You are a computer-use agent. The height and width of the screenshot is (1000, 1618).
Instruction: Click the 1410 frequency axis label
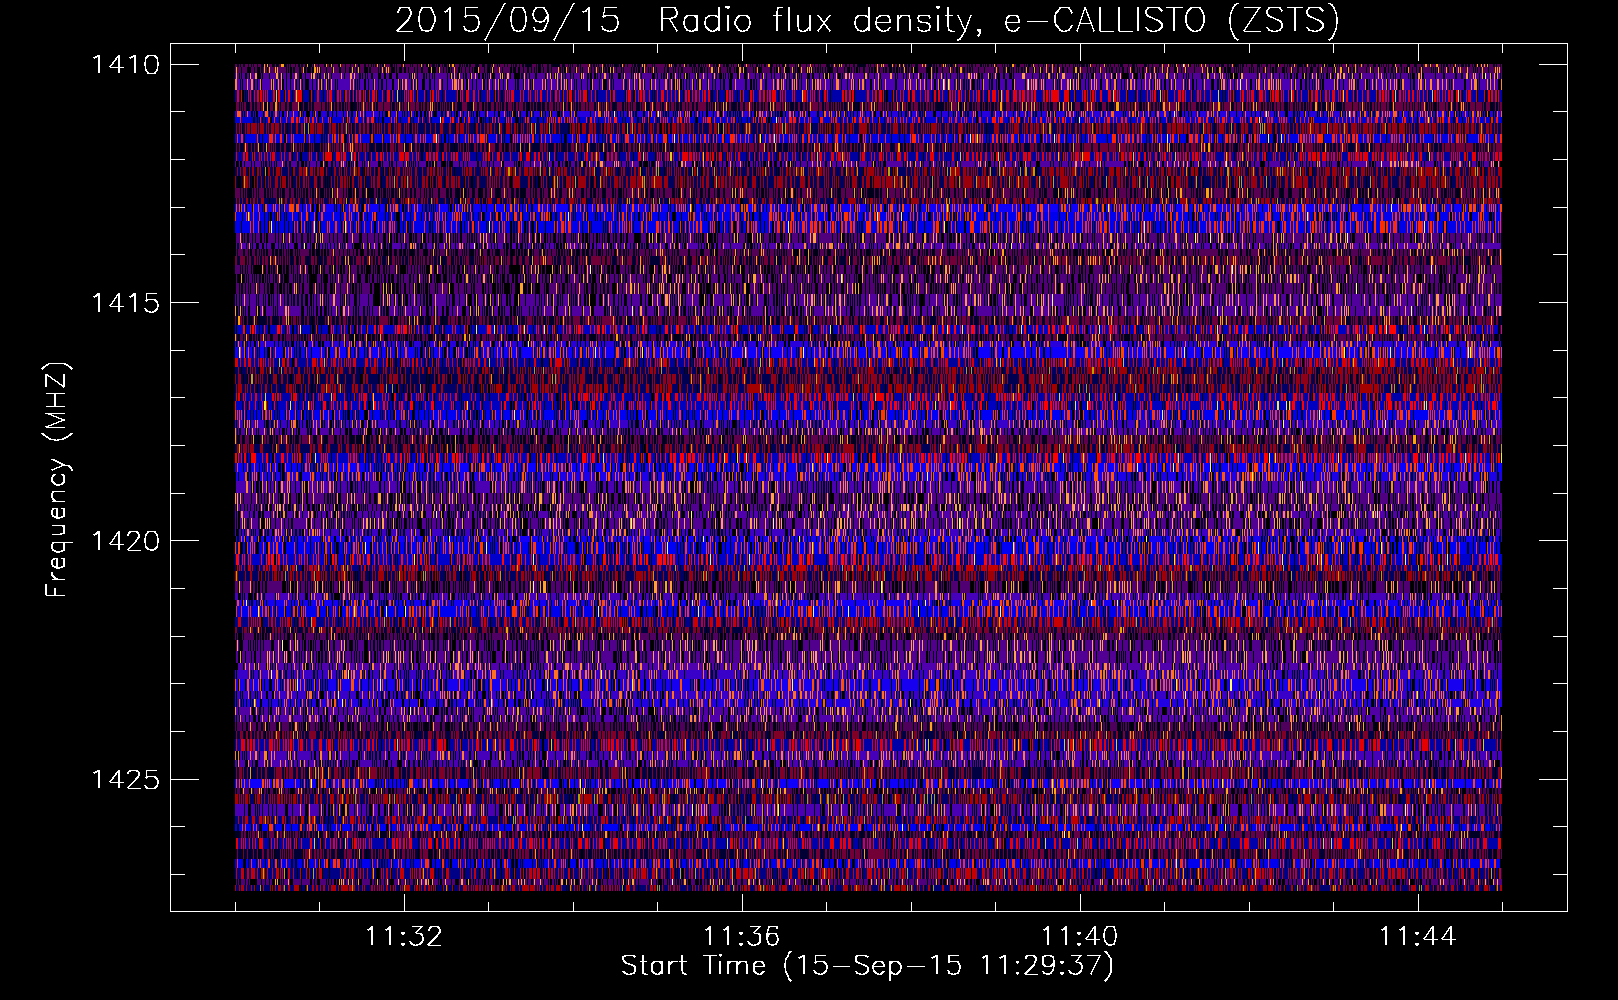[124, 65]
